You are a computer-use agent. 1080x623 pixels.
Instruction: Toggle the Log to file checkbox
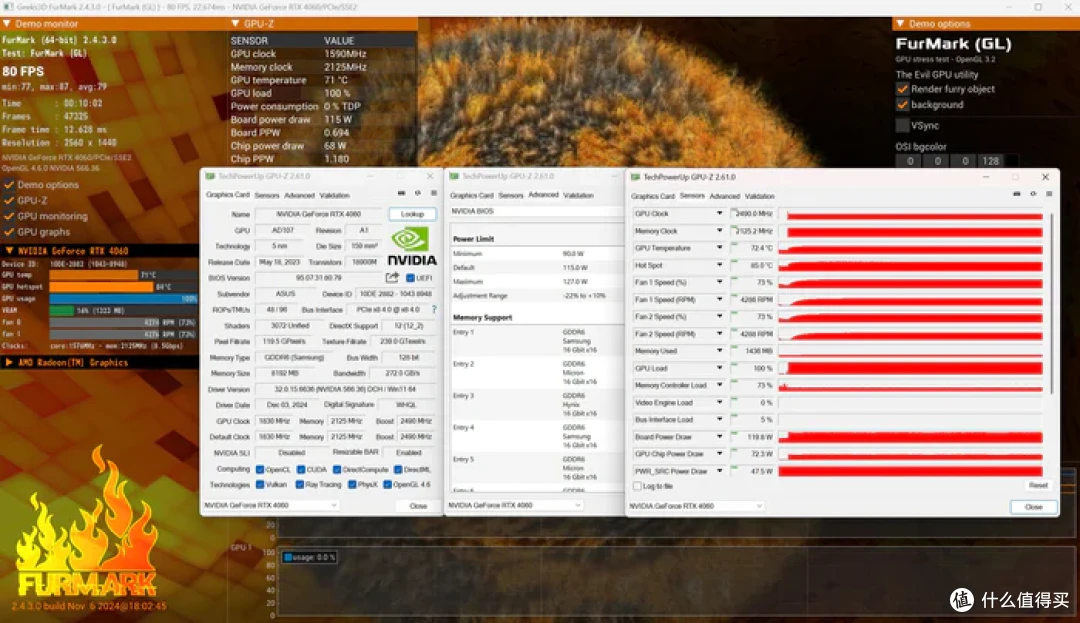637,486
